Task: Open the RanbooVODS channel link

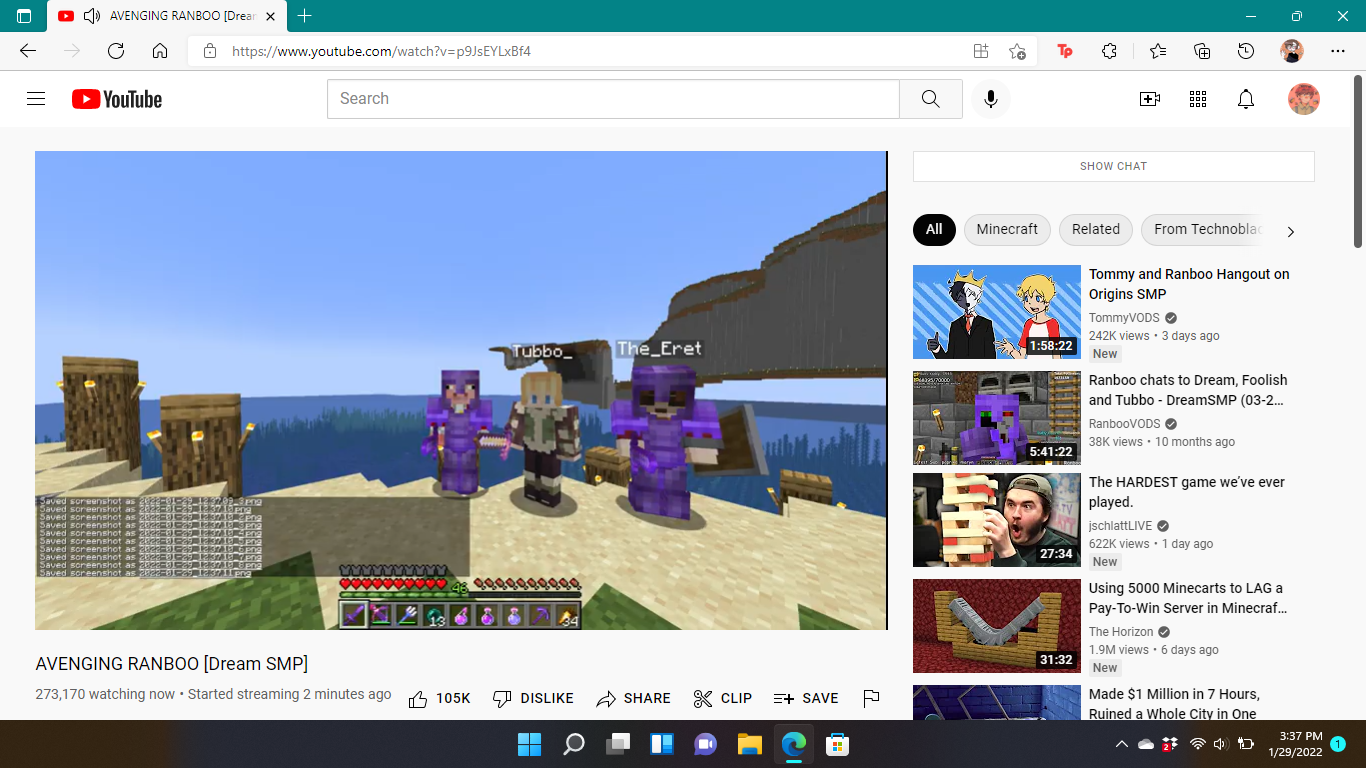Action: pos(1126,424)
